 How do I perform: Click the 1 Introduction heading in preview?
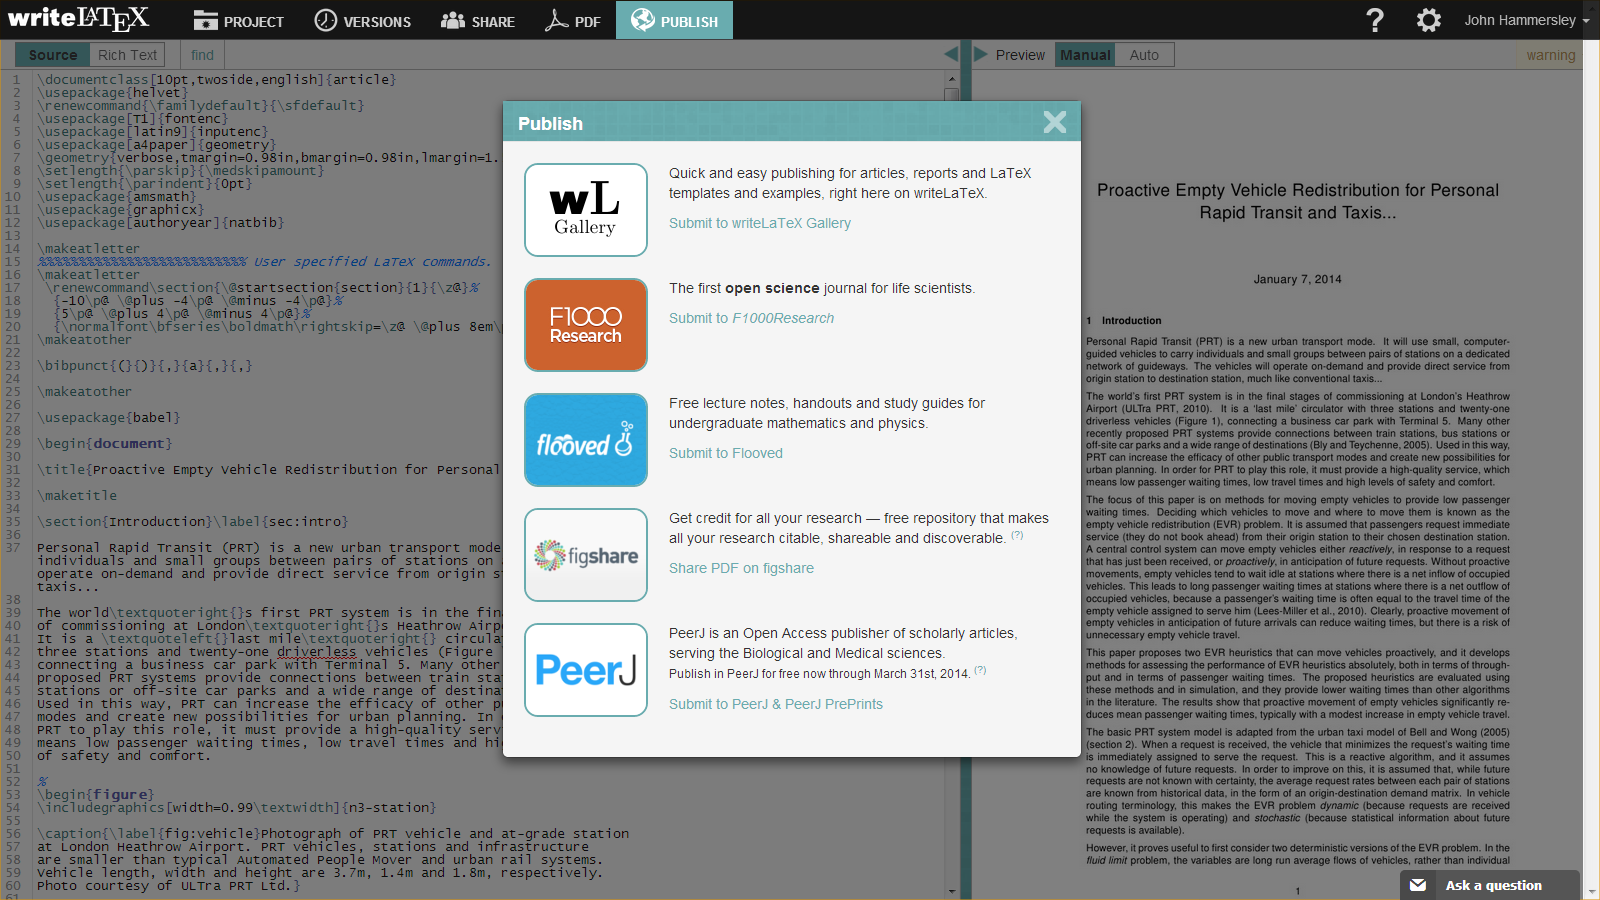[1124, 321]
